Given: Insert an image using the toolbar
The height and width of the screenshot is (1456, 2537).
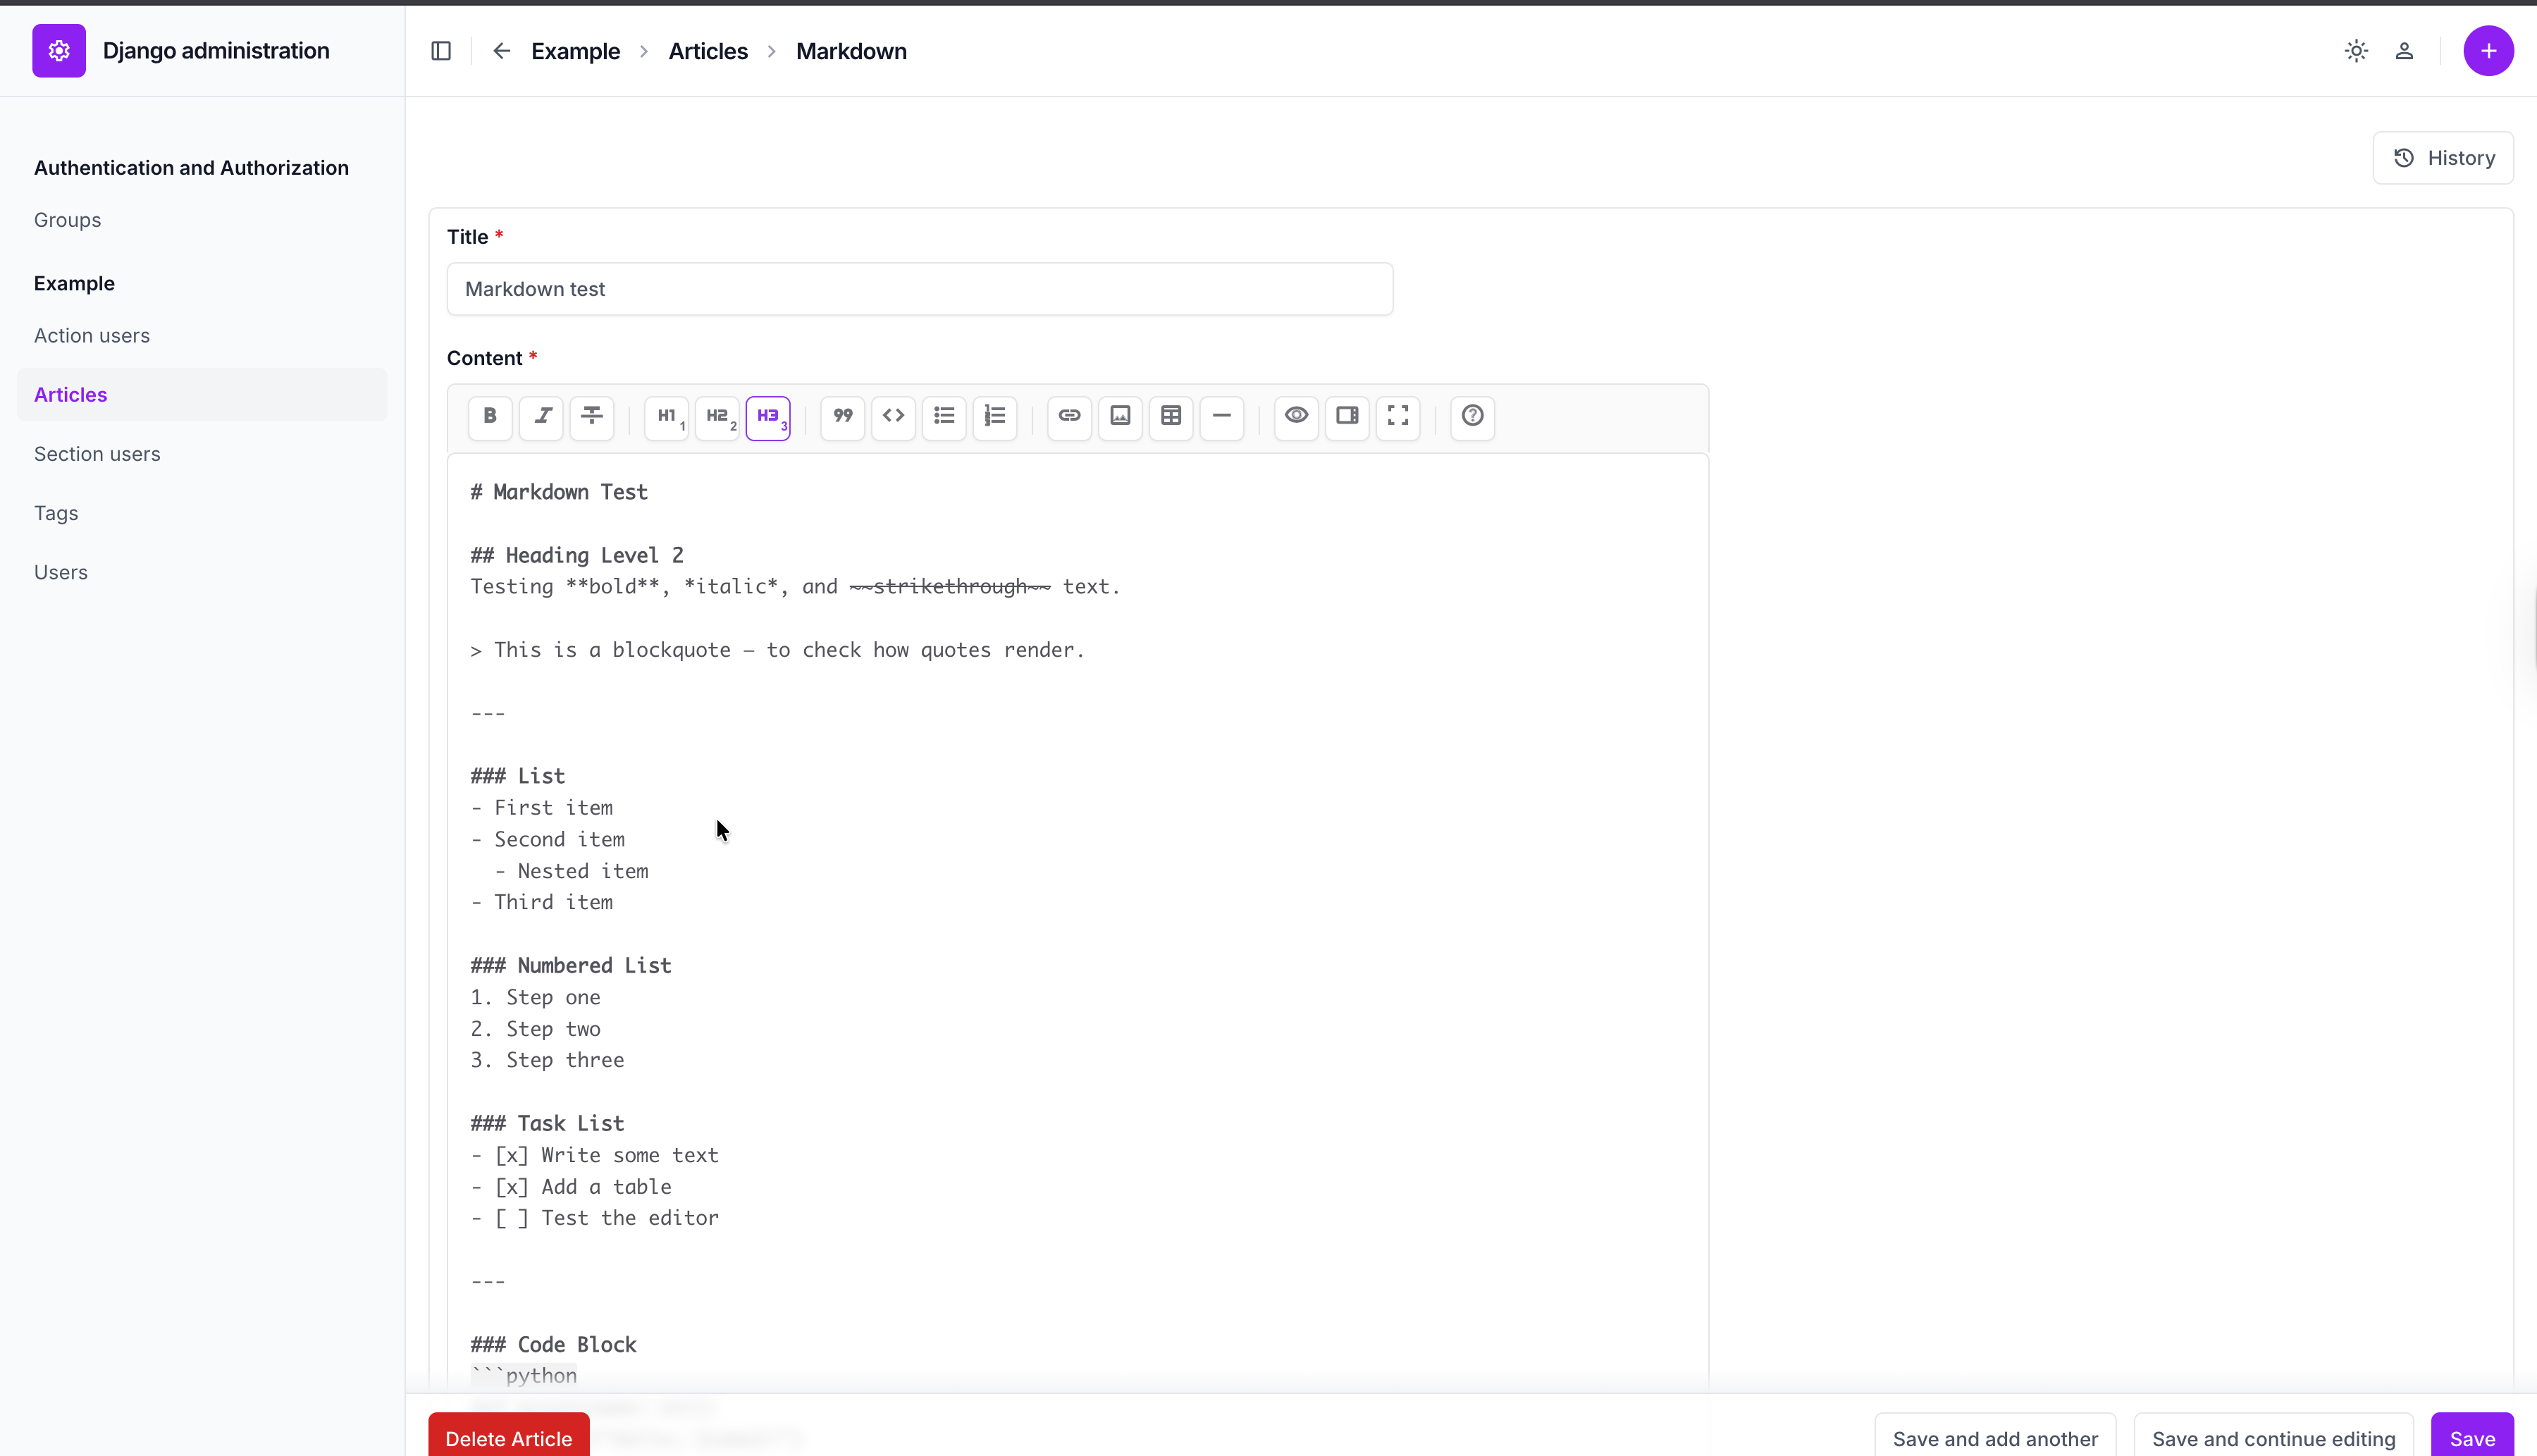Looking at the screenshot, I should coord(1119,417).
